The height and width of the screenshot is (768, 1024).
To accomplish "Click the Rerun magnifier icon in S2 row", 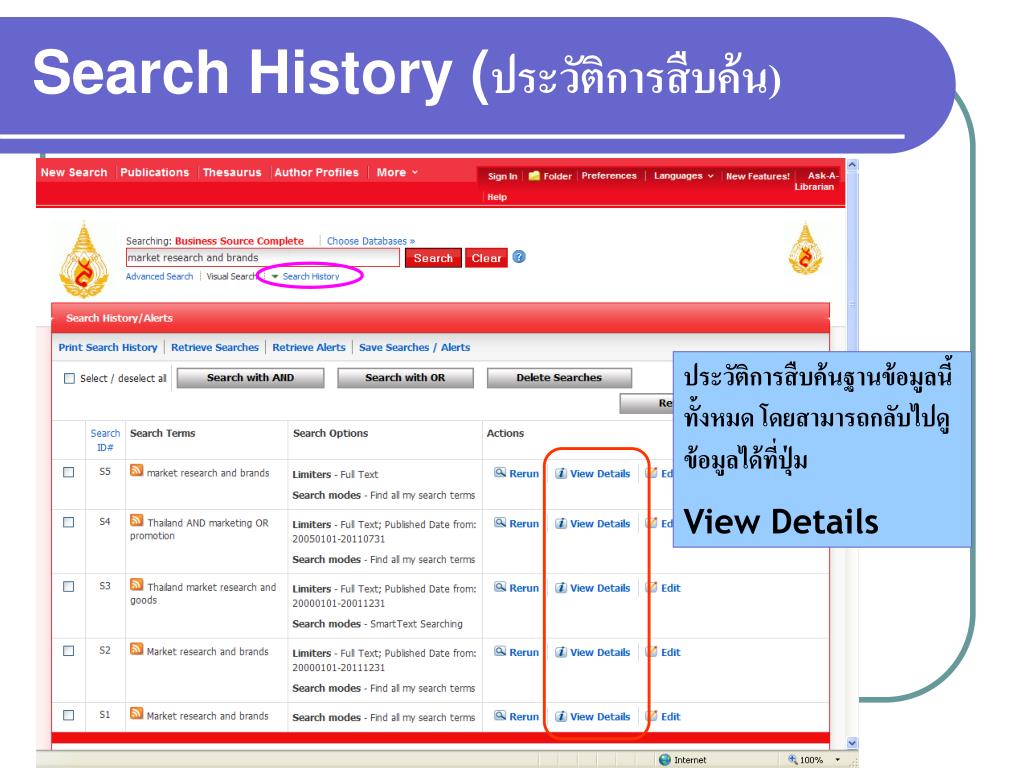I will [500, 652].
